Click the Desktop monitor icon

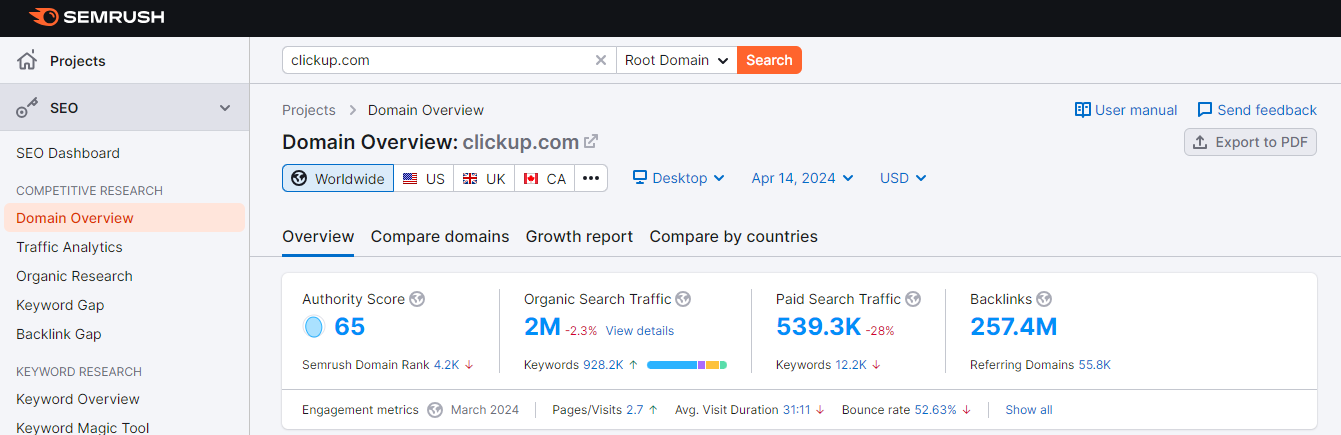click(x=640, y=178)
